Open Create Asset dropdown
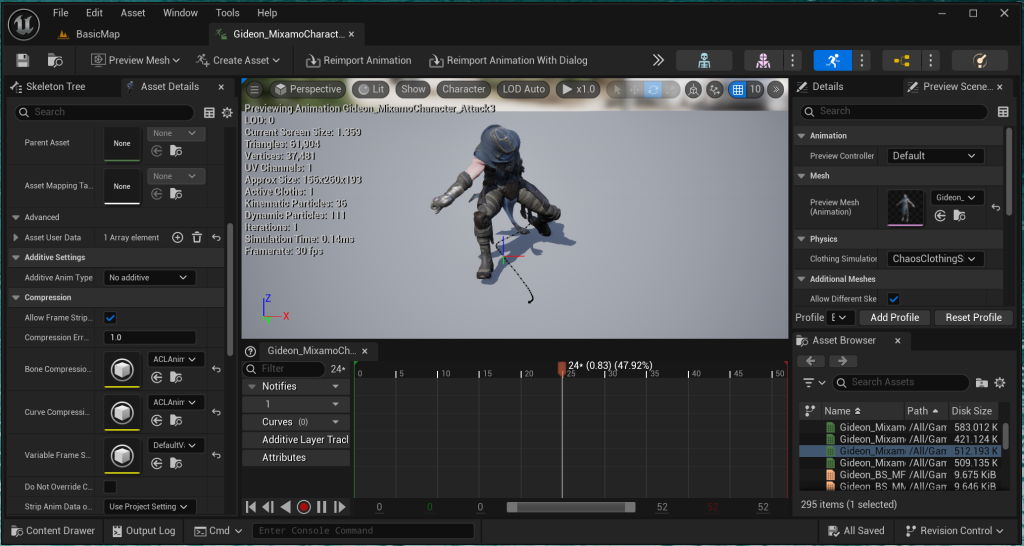 [x=238, y=60]
